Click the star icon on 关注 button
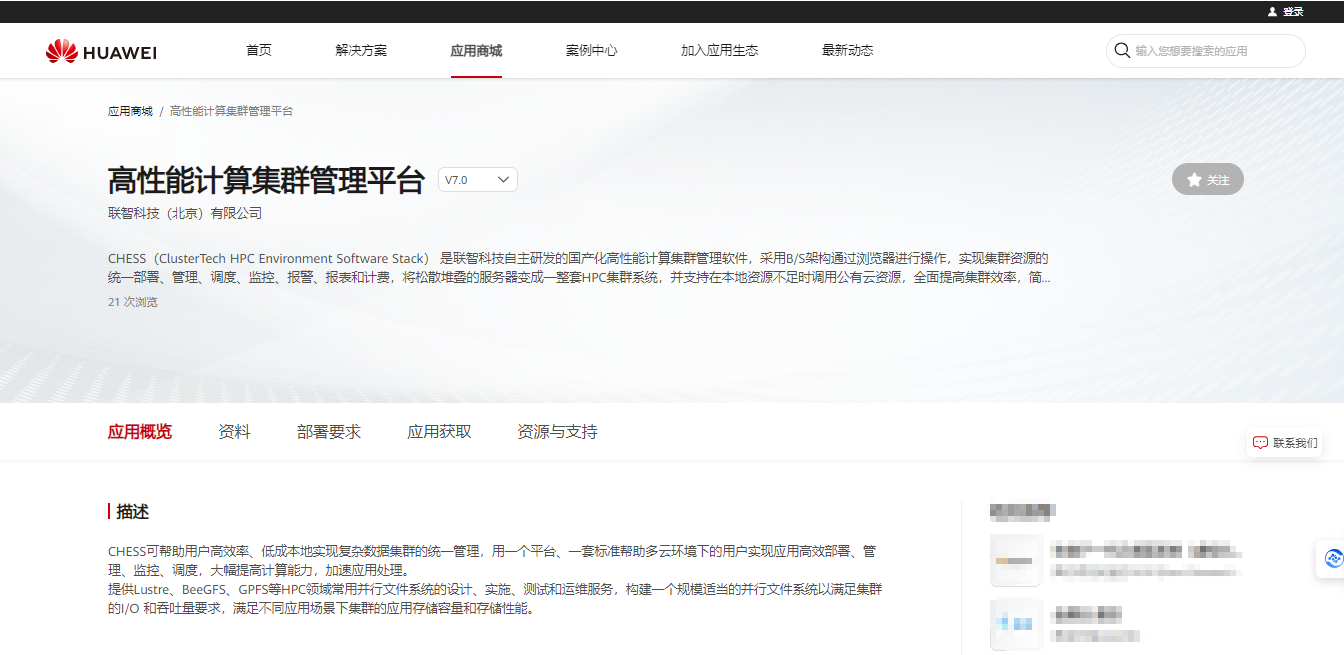1344x655 pixels. point(1194,180)
